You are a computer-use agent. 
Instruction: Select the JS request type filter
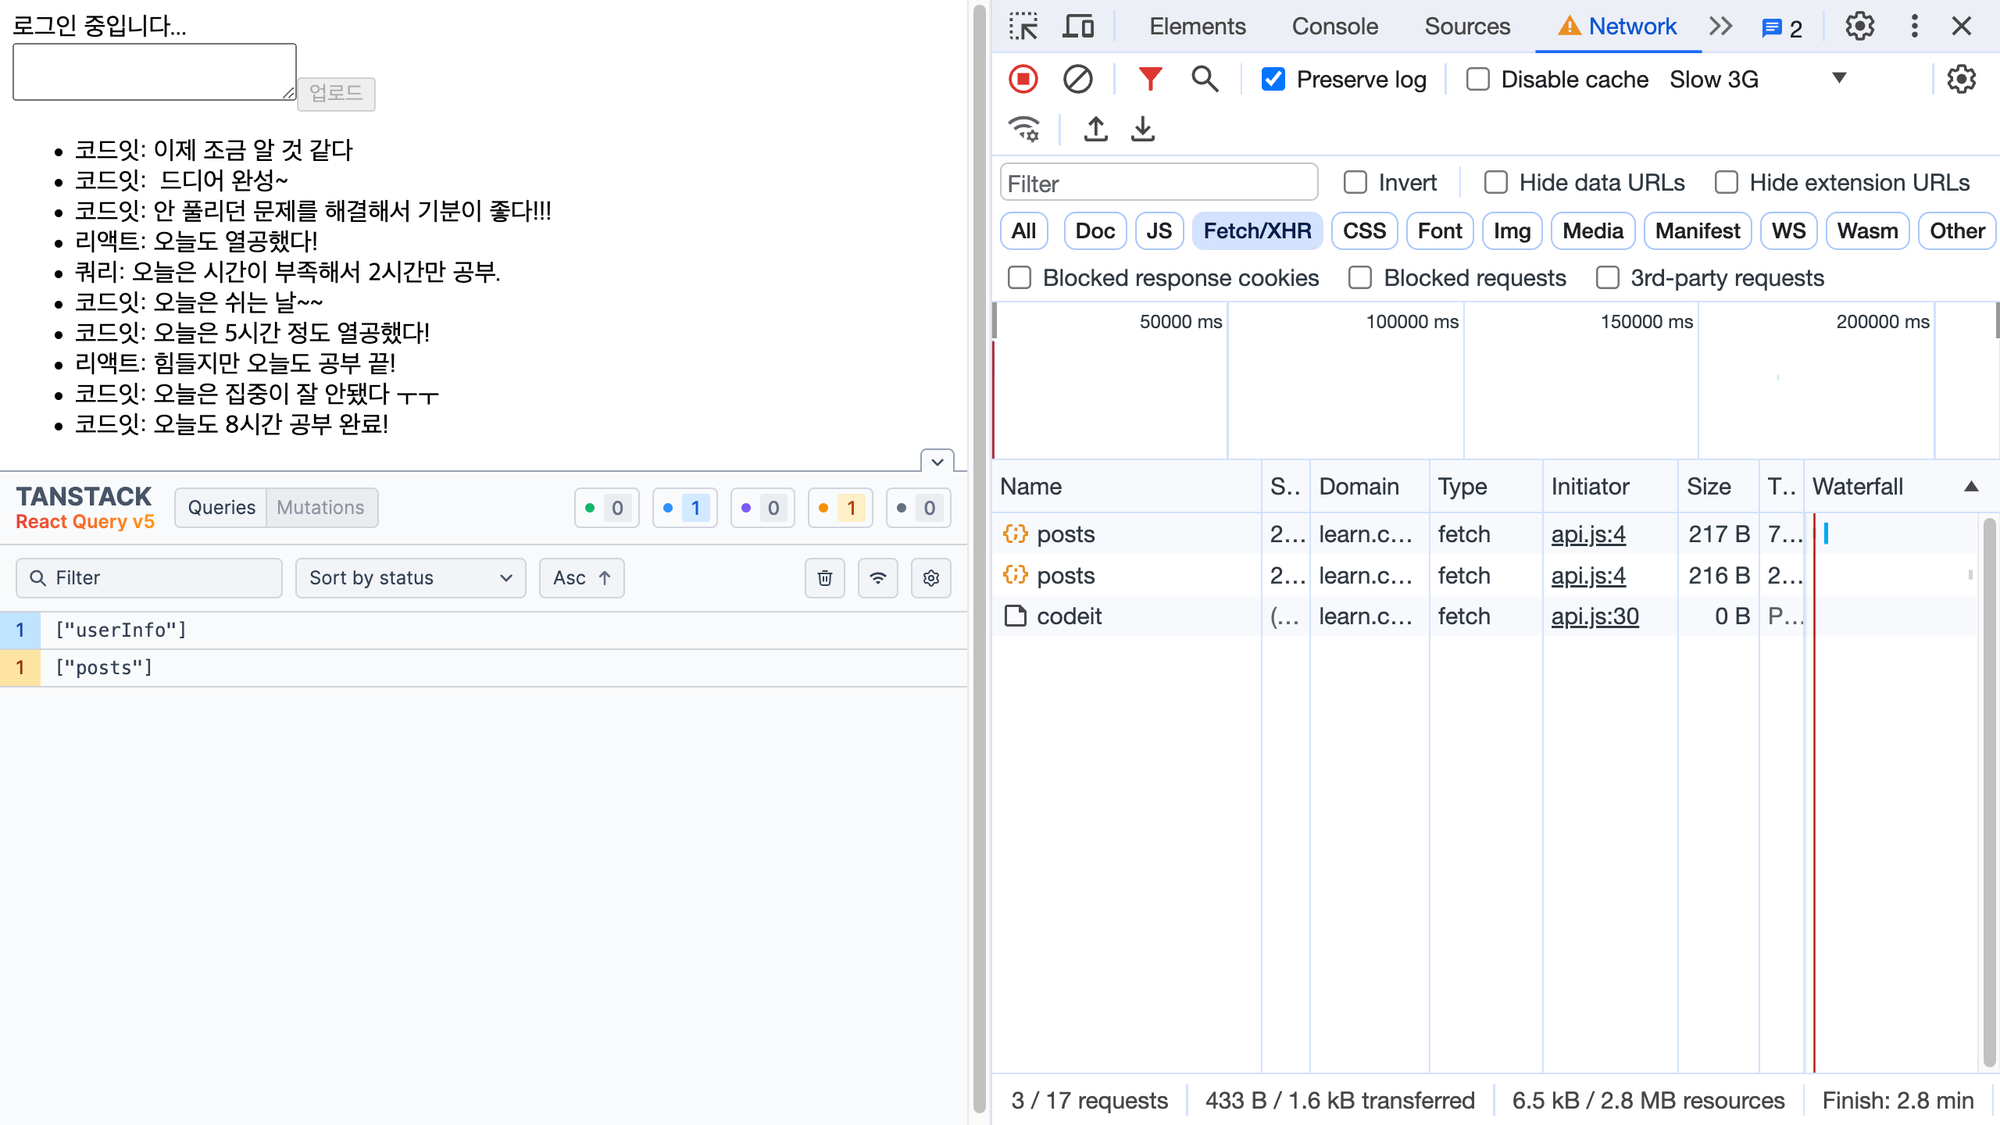click(x=1159, y=231)
